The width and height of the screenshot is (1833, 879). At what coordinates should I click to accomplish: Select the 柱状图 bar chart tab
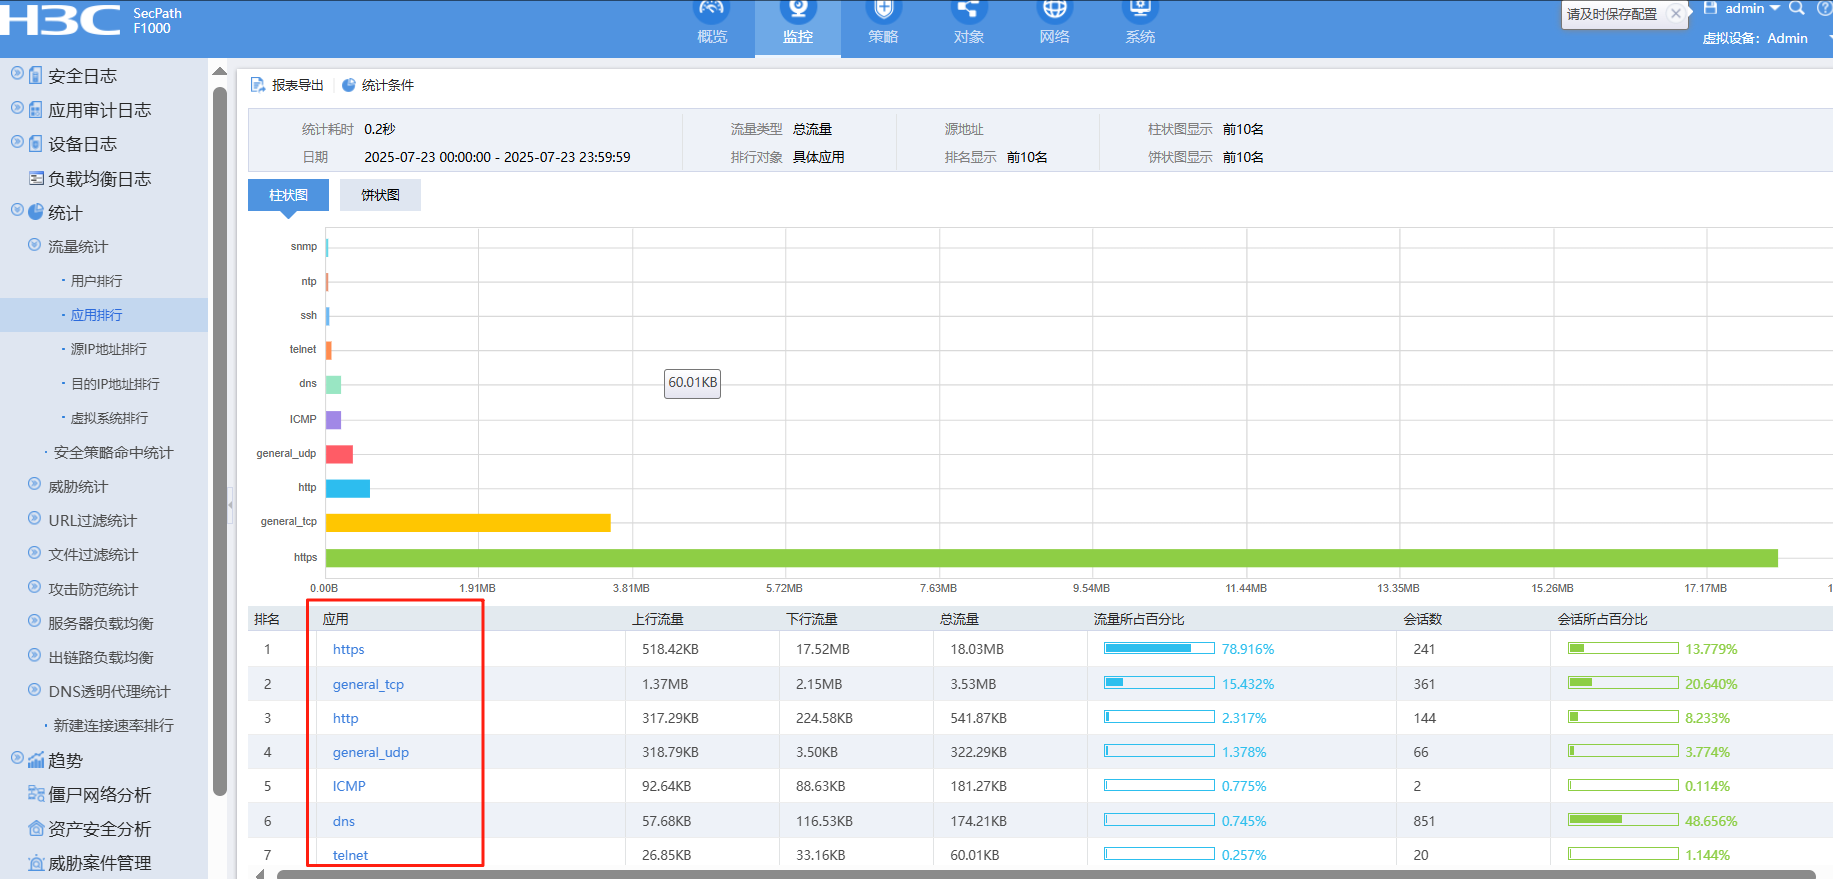(x=288, y=195)
